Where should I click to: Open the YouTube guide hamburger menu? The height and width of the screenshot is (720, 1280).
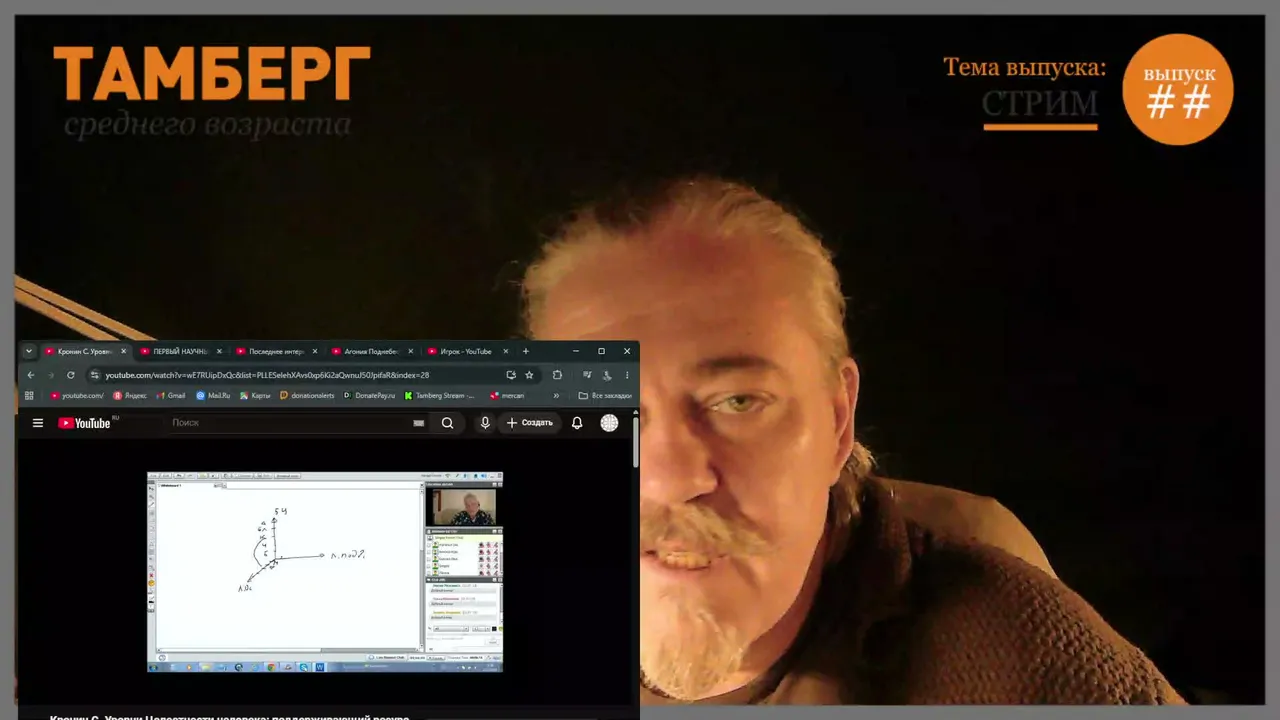[38, 423]
